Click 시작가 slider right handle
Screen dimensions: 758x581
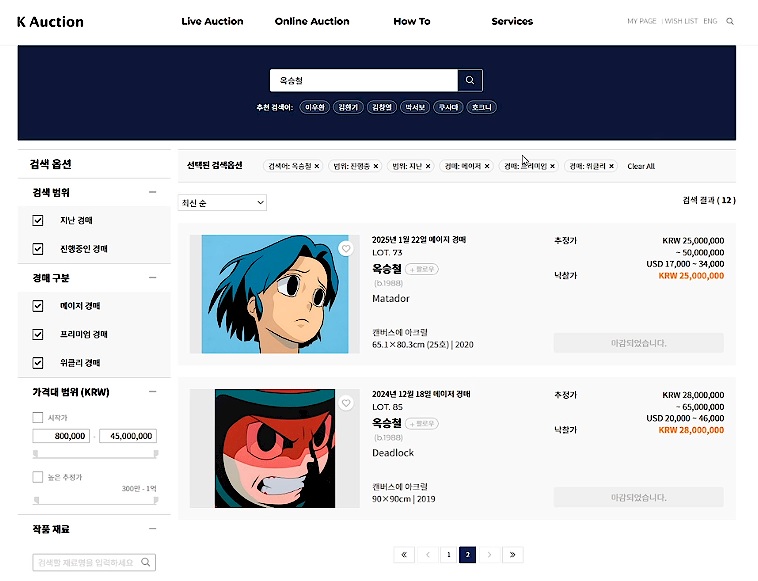tap(156, 453)
